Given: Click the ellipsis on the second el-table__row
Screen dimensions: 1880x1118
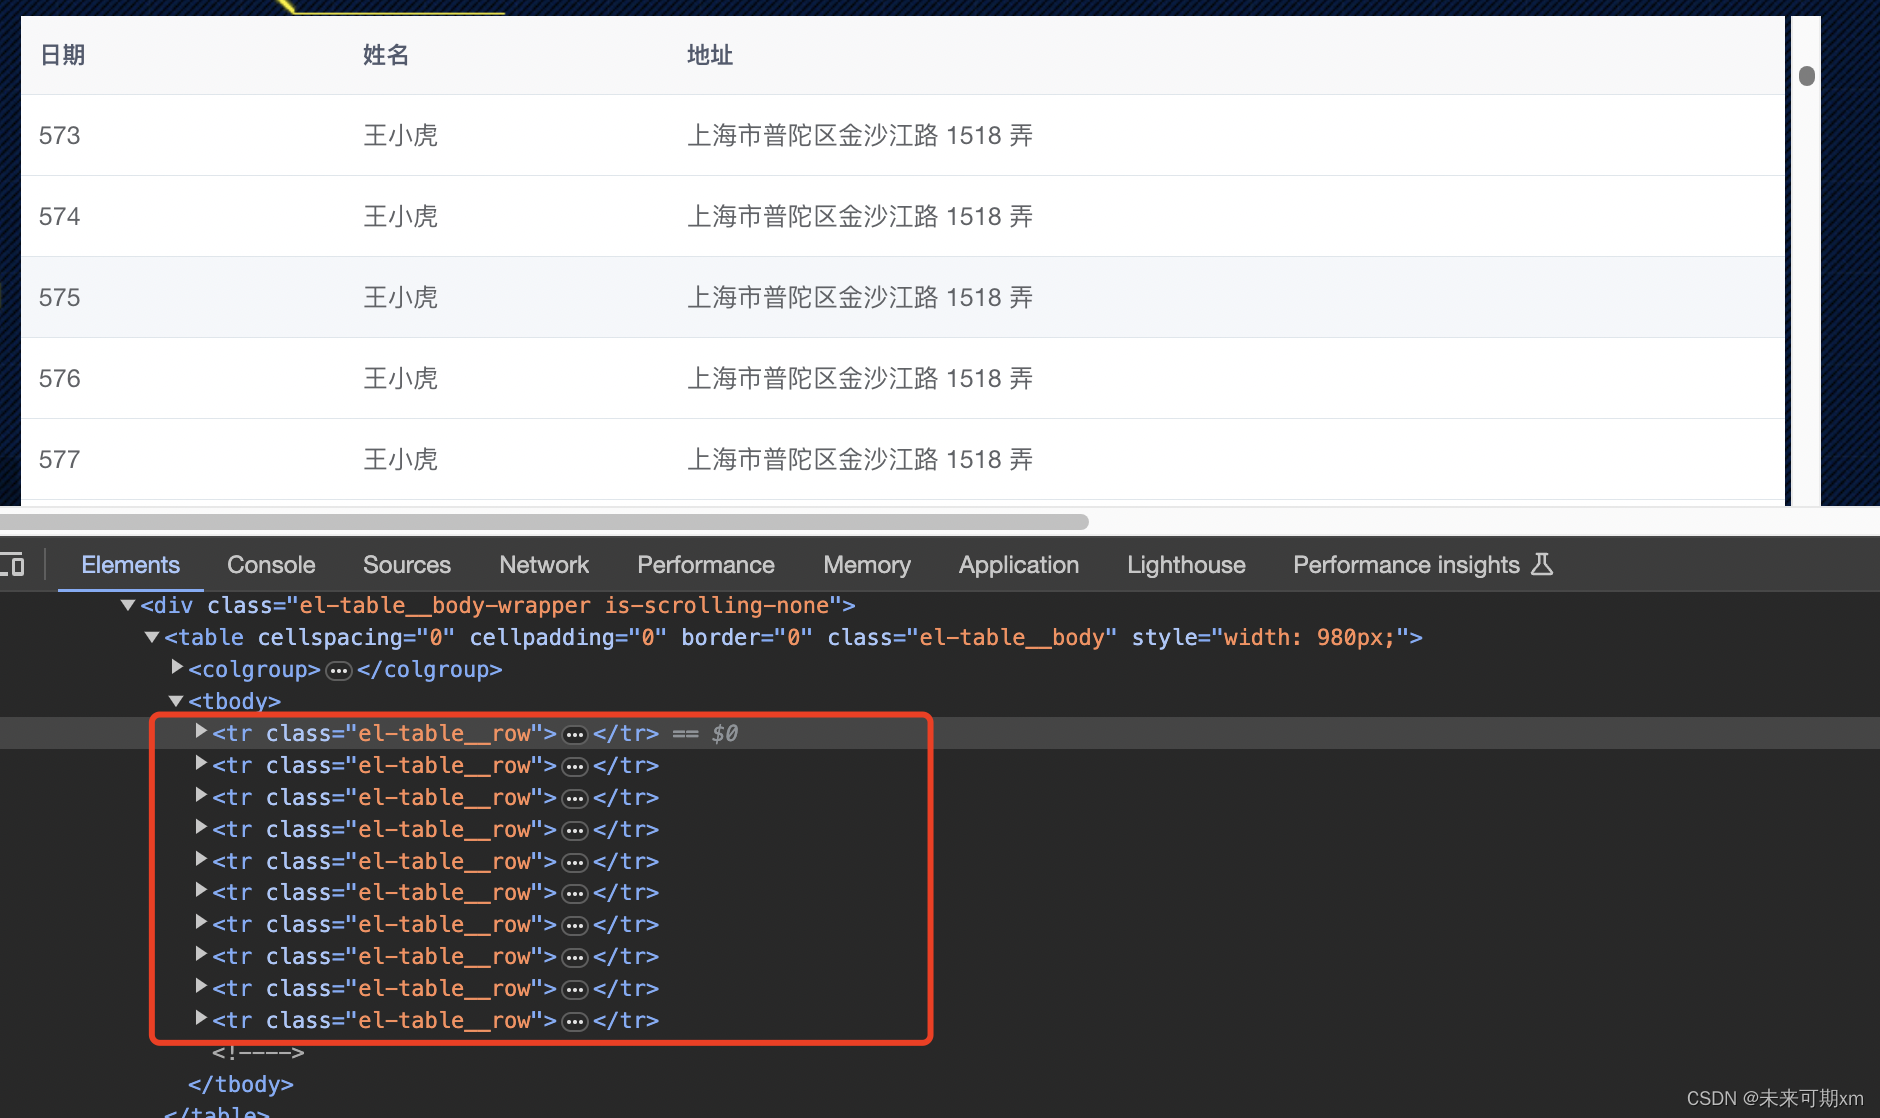Looking at the screenshot, I should coord(575,766).
